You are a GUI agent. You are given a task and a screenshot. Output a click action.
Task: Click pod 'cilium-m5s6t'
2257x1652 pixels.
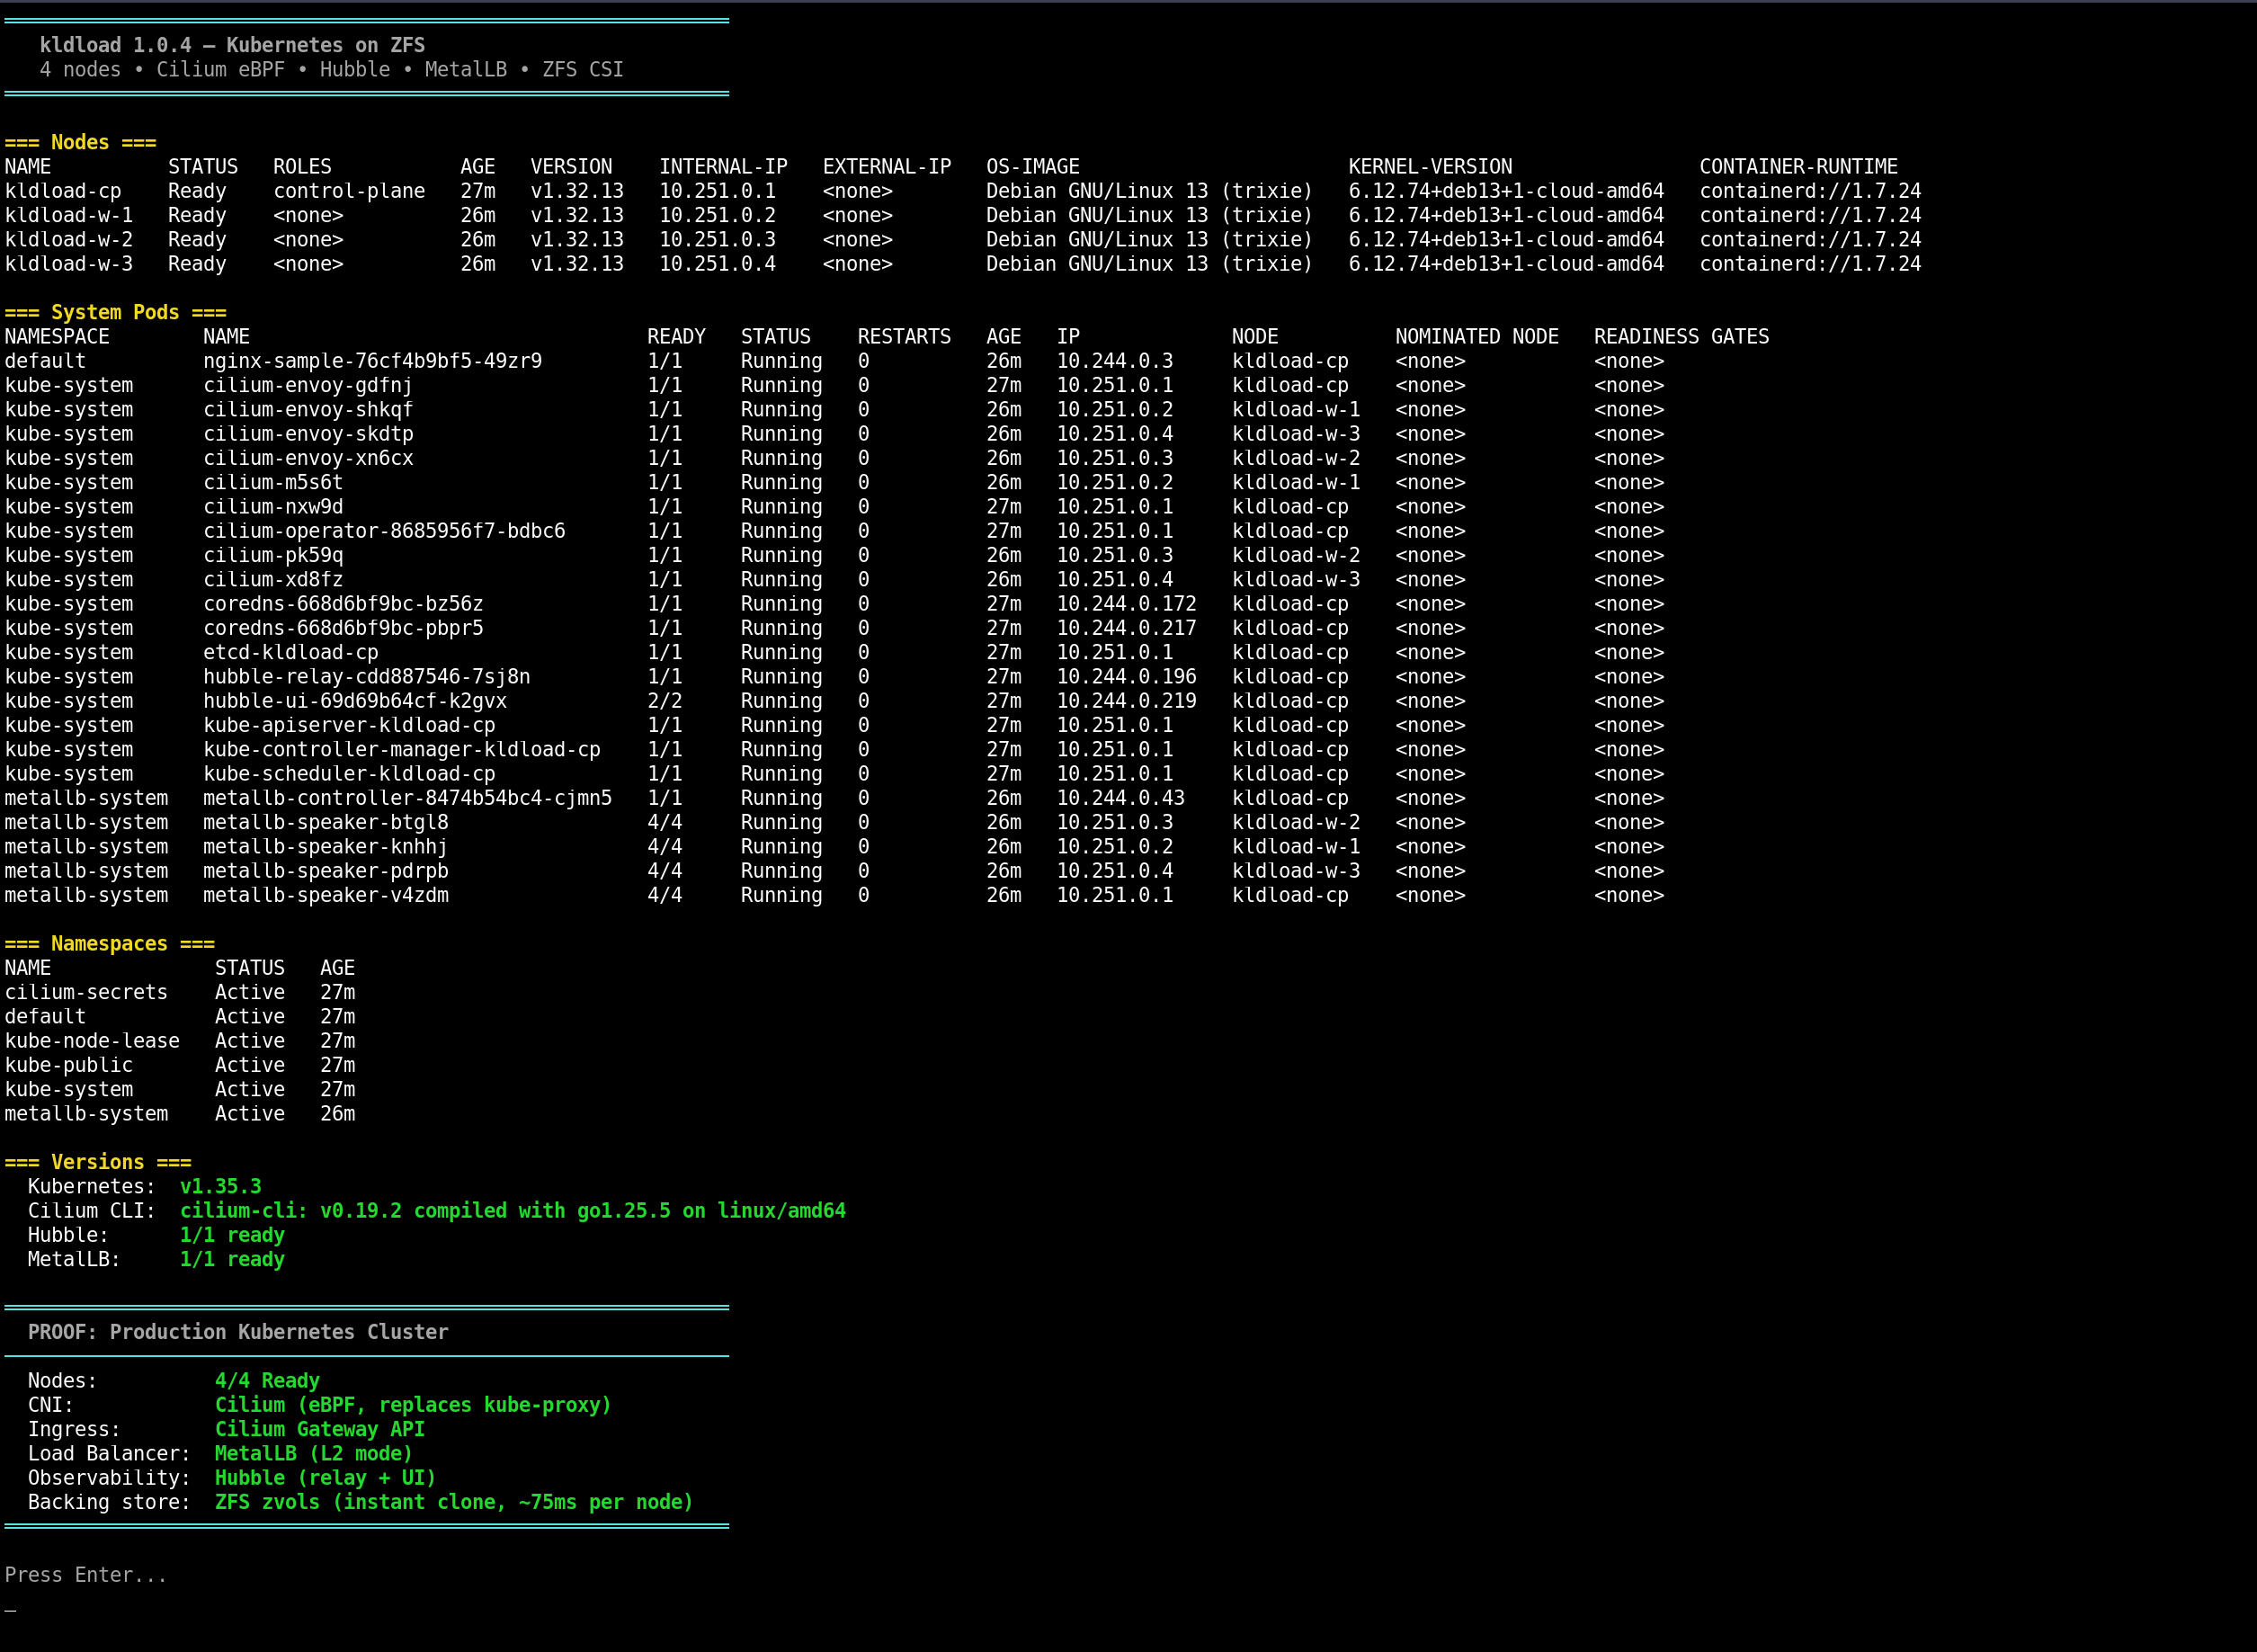pyautogui.click(x=273, y=482)
